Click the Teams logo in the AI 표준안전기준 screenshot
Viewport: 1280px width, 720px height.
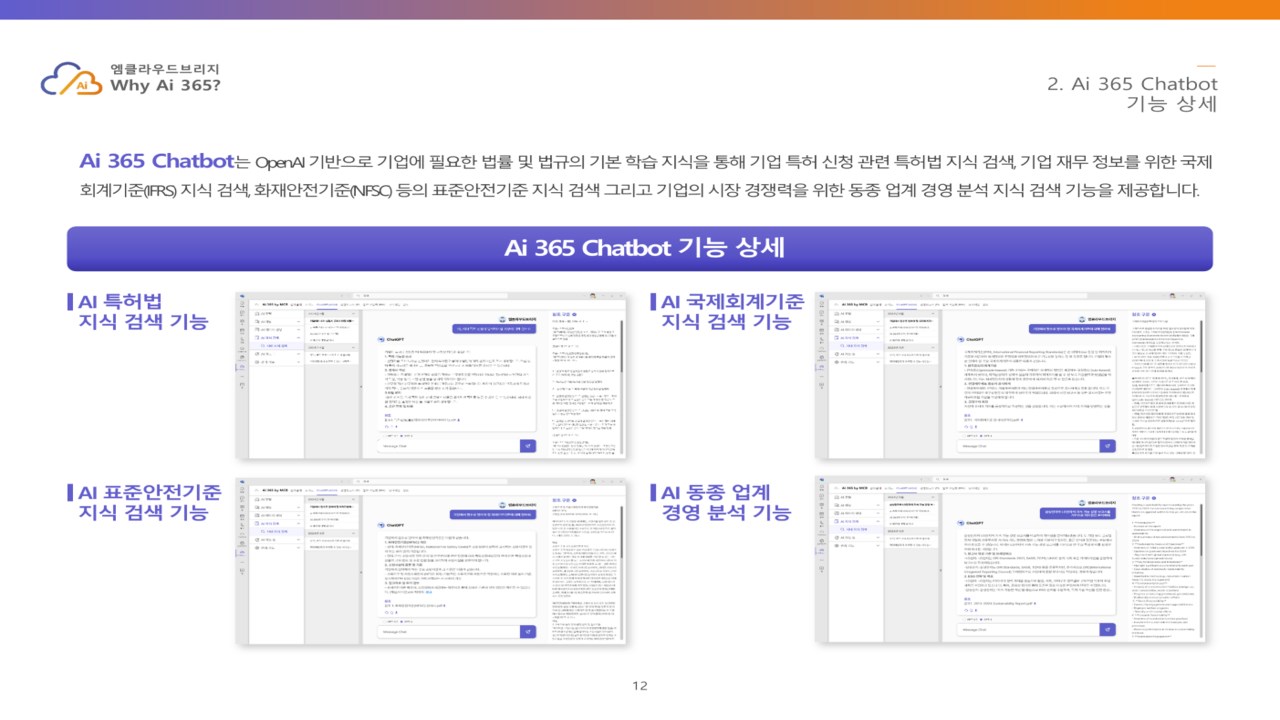click(x=242, y=481)
